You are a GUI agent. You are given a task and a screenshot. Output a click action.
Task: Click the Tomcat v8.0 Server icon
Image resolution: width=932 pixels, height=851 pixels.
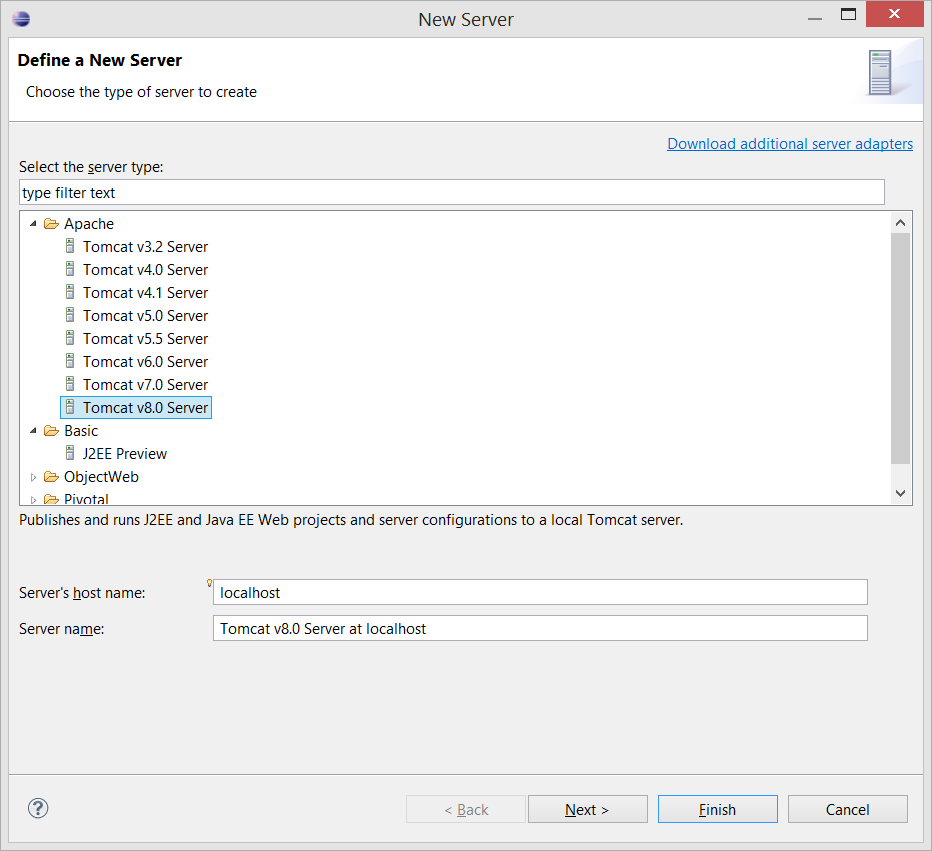point(70,407)
